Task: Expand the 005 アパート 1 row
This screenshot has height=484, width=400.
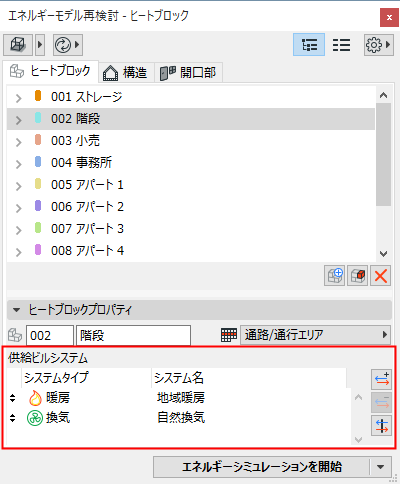Action: point(19,186)
